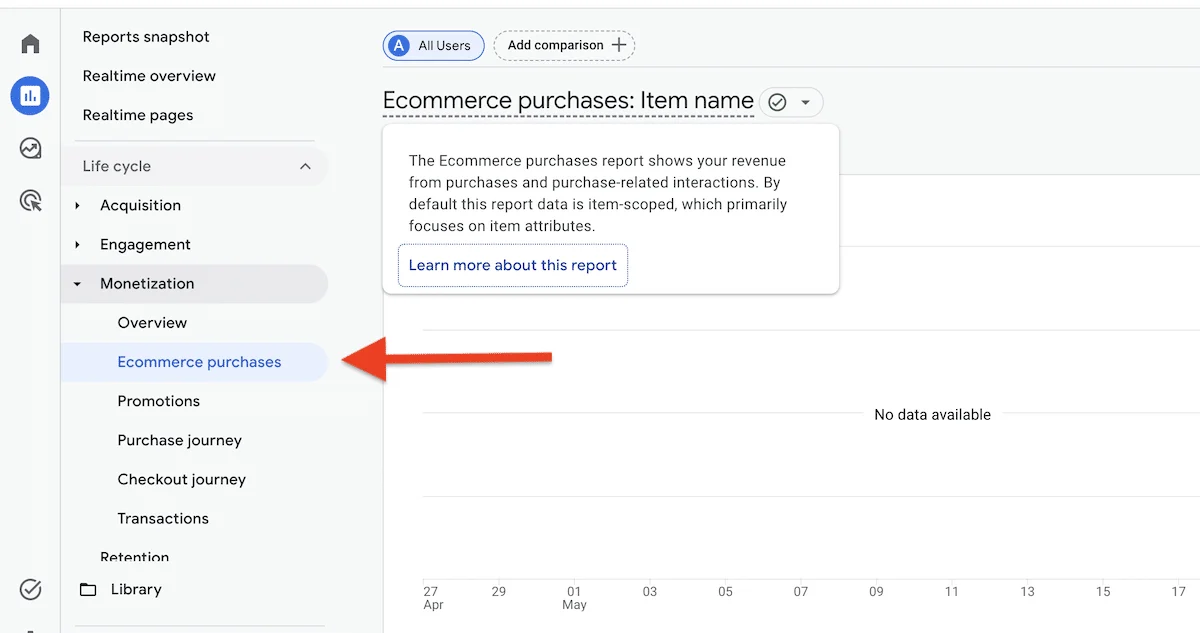
Task: Collapse the Monetization tree arrow
Action: [78, 284]
